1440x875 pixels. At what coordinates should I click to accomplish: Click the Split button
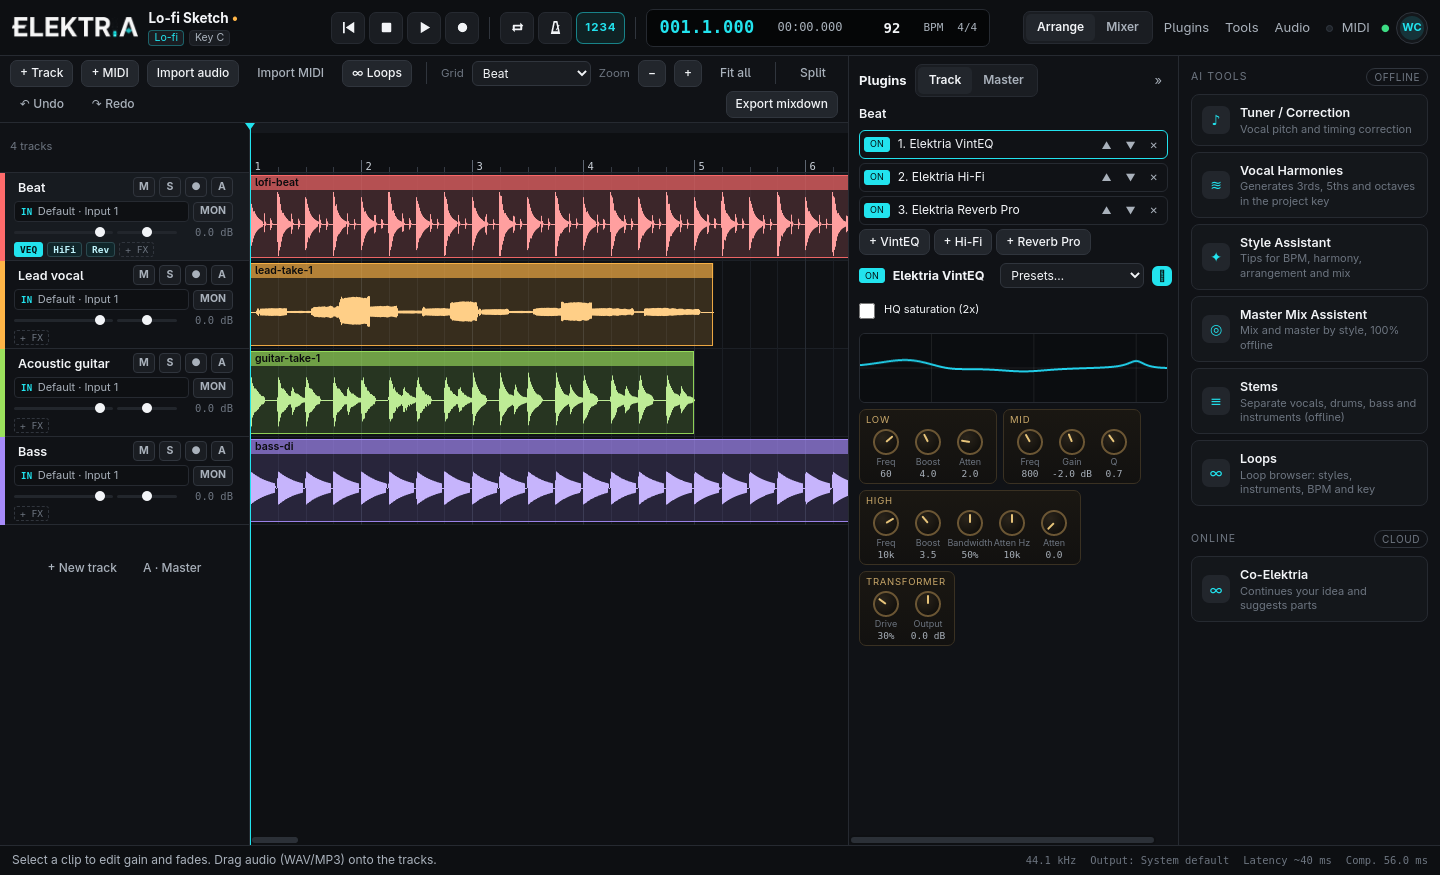813,73
